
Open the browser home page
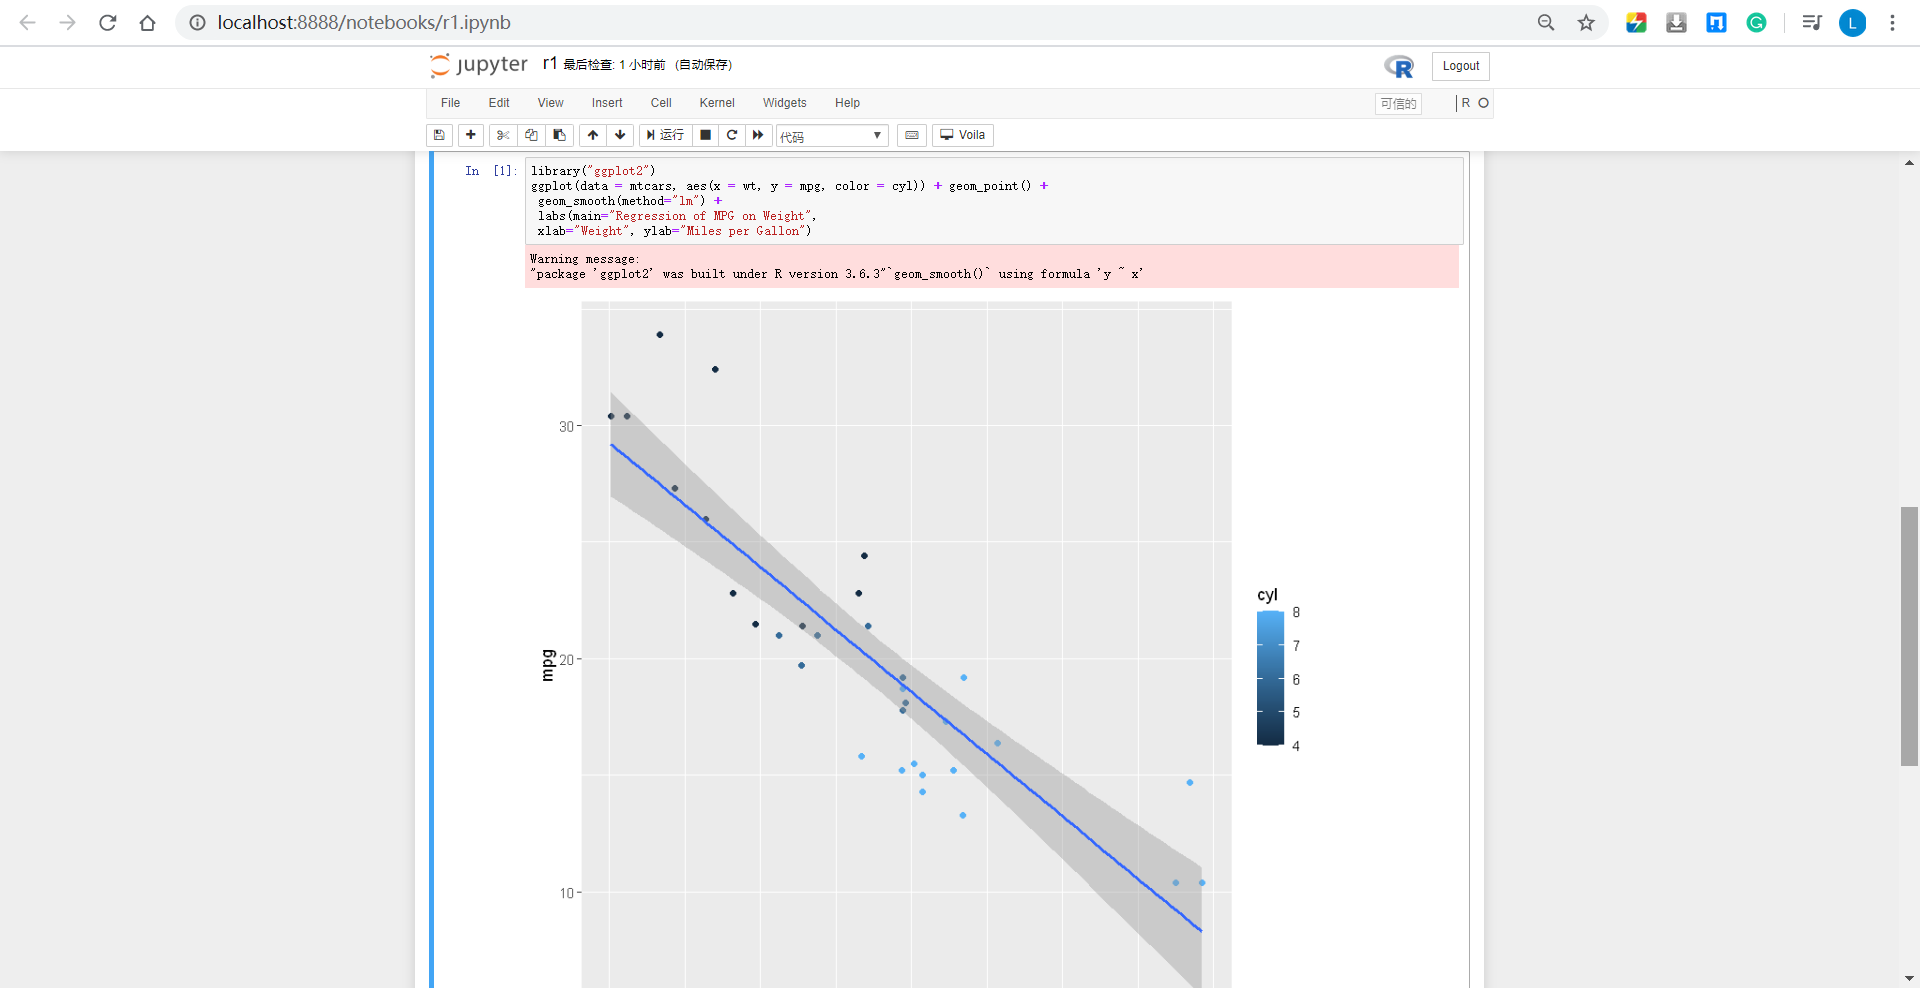(x=148, y=22)
